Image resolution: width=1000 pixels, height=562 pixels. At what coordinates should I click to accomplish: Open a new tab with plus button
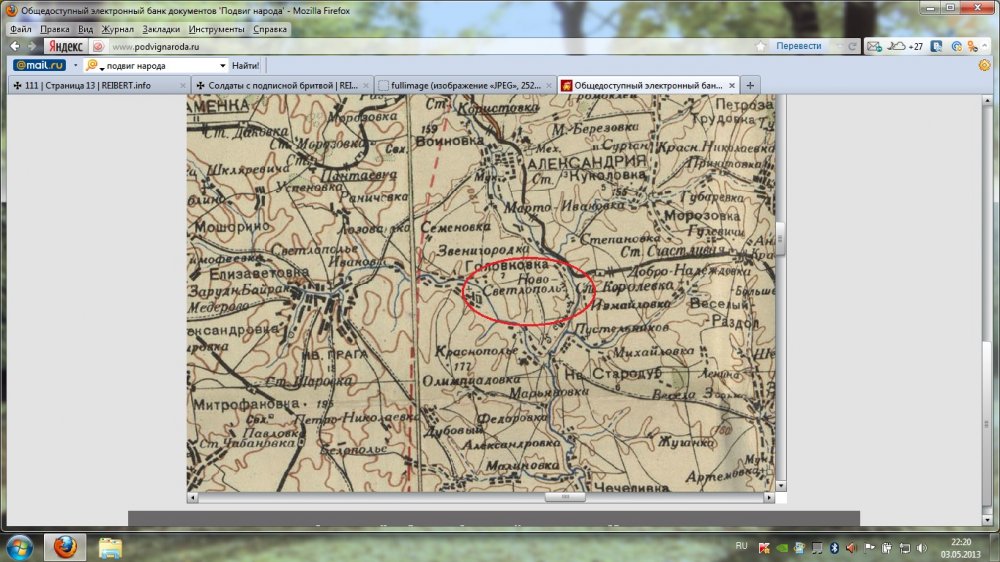[x=750, y=85]
